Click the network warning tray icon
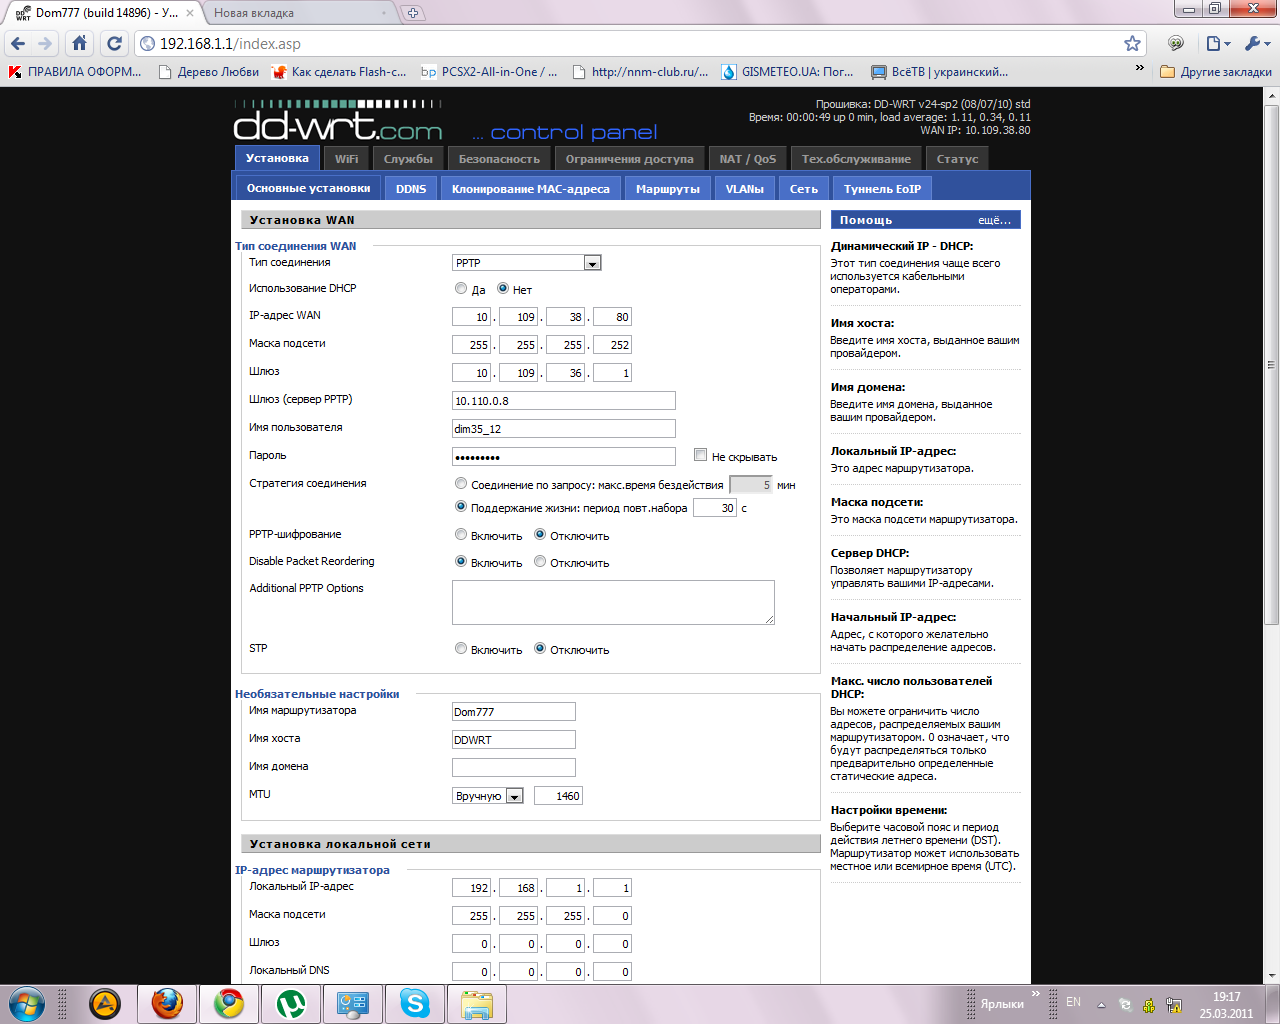 (1174, 1004)
